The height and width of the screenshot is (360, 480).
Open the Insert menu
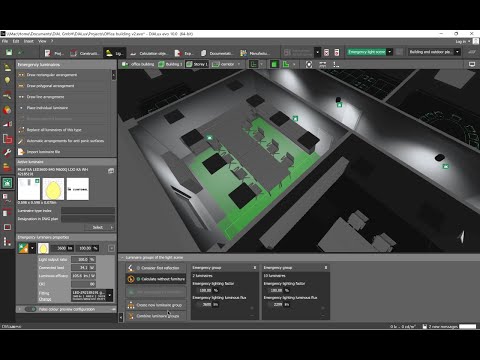(x=28, y=41)
